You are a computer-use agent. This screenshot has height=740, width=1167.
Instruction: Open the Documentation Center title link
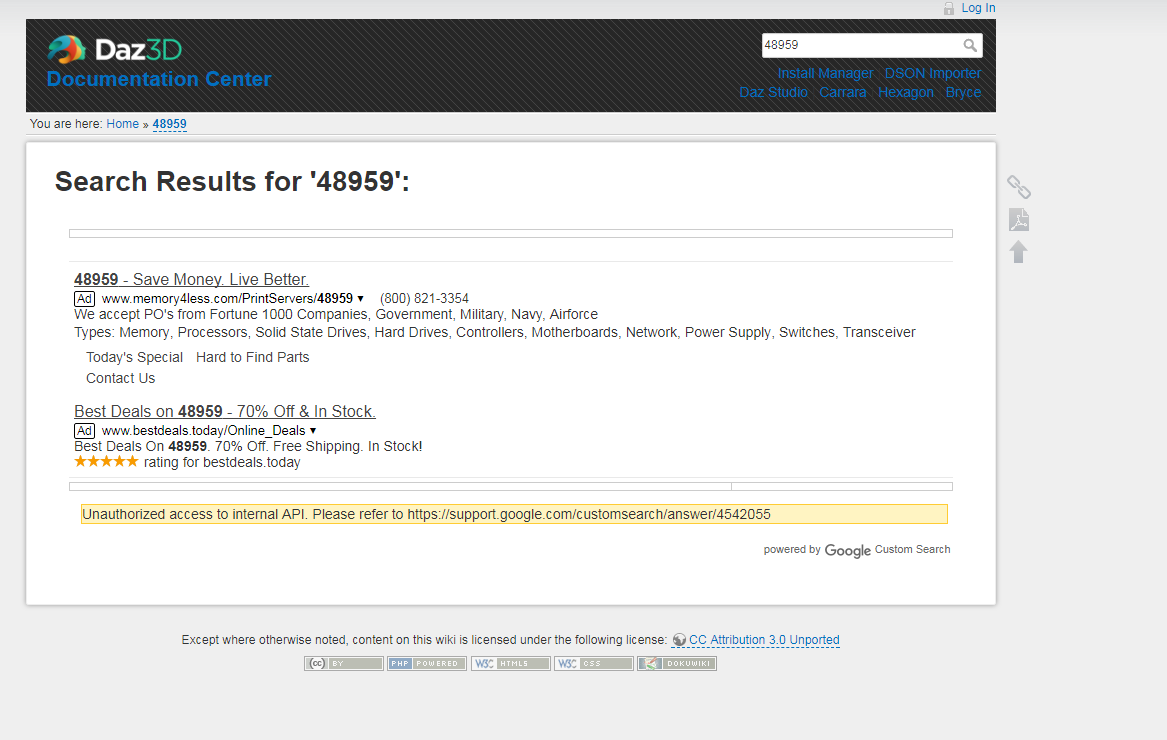pos(159,79)
